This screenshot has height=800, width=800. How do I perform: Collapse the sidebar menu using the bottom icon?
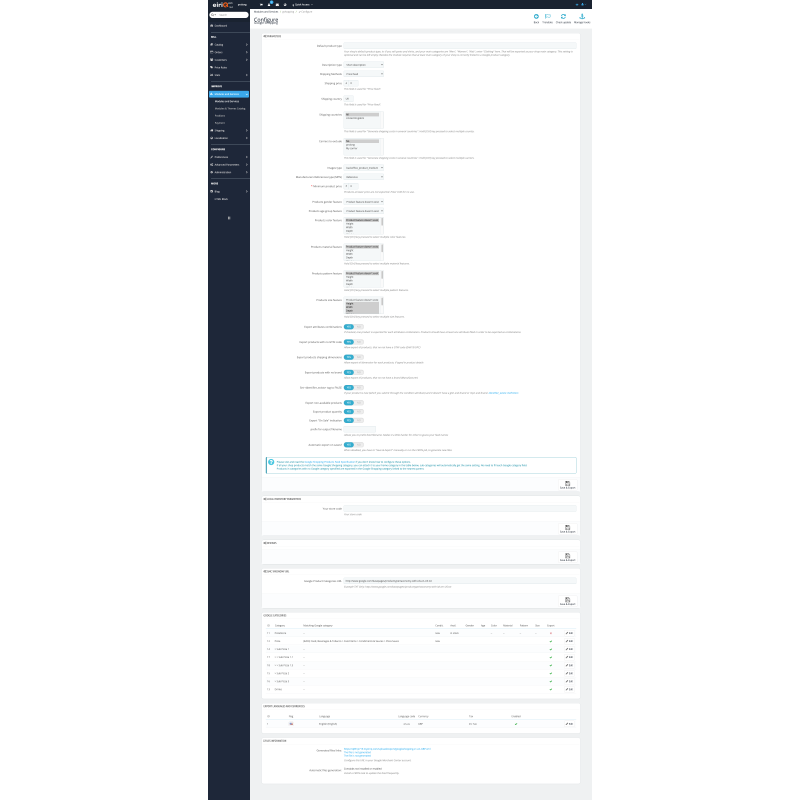pos(229,217)
